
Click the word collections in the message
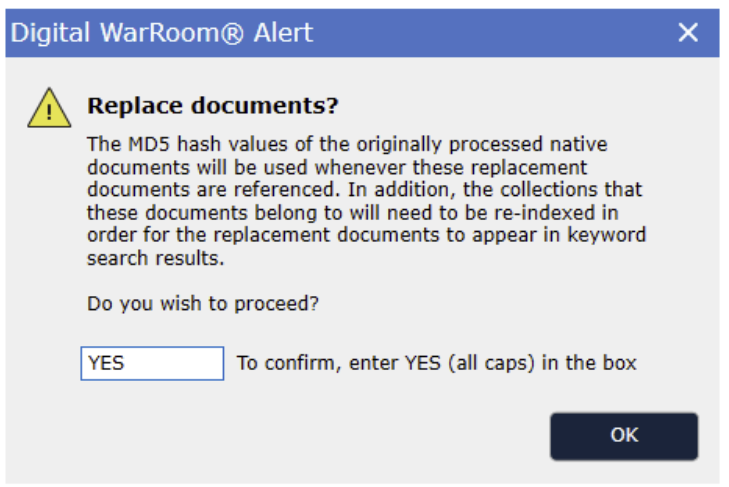pos(549,190)
